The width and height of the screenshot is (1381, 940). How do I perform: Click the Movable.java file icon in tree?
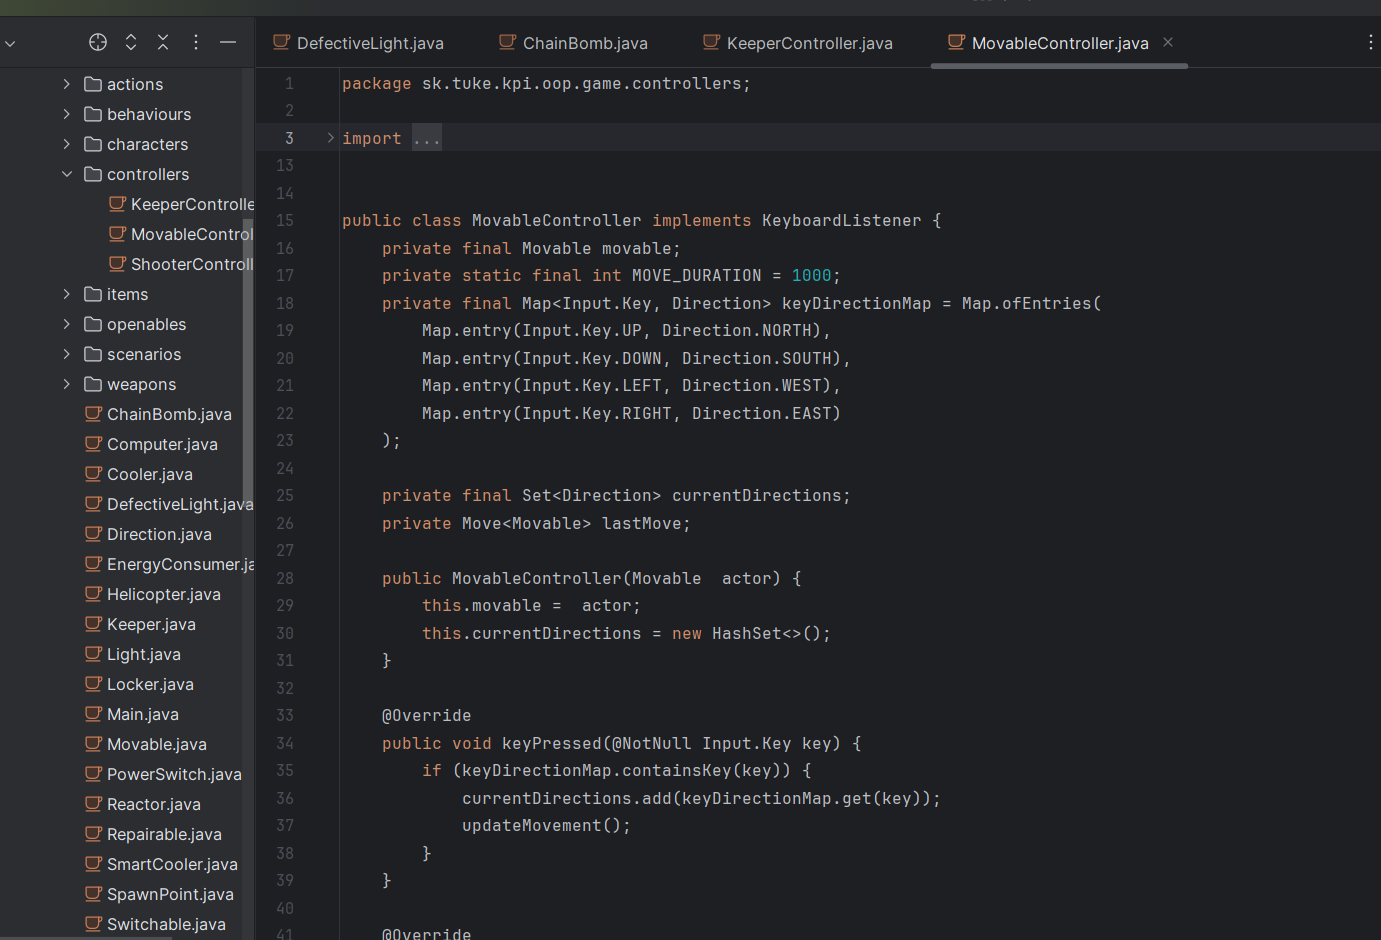click(93, 744)
